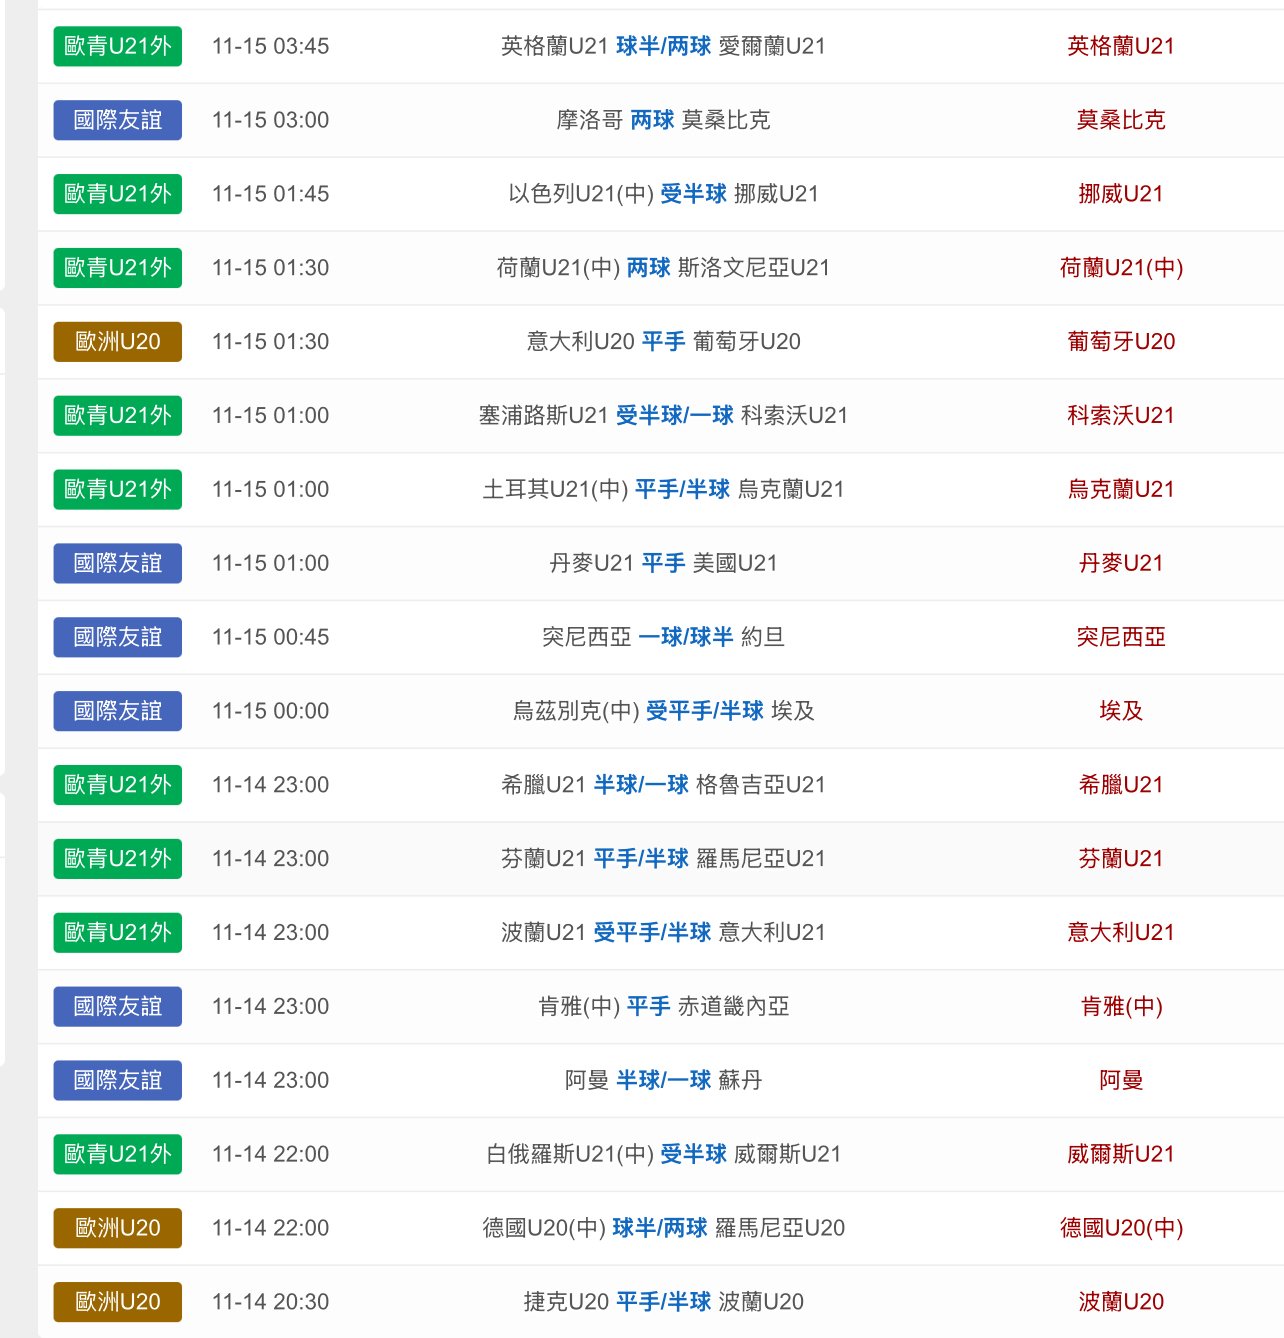The image size is (1284, 1338).
Task: Click the 德國U20(中) result link
Action: (x=1120, y=1228)
